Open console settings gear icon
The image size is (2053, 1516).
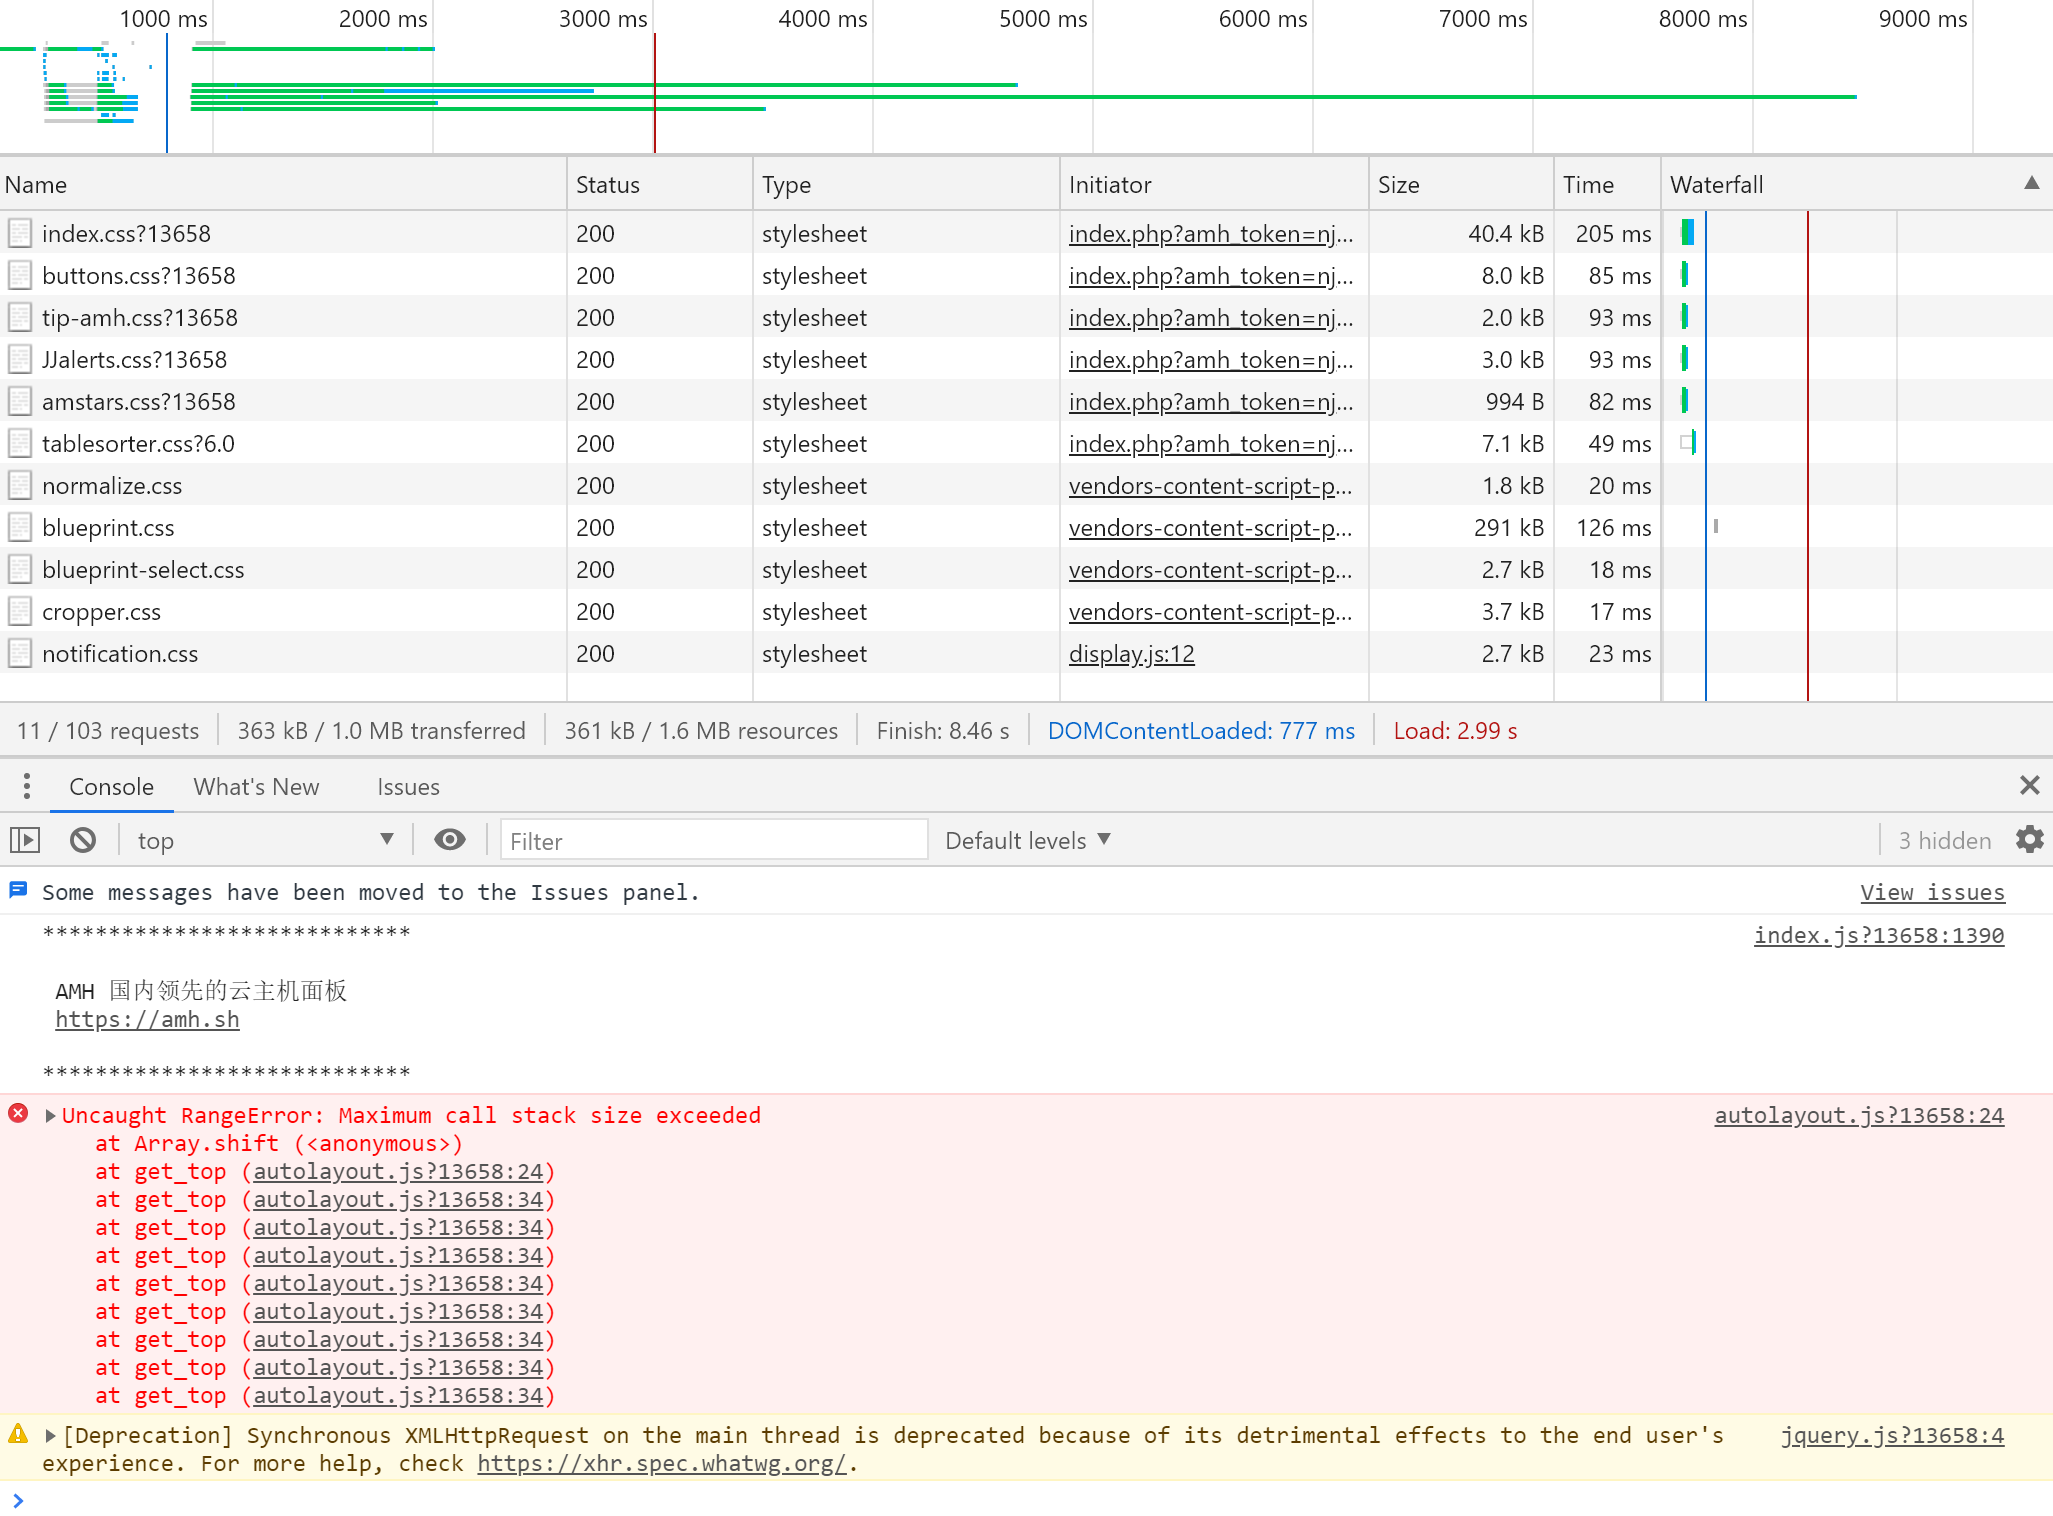(2029, 839)
